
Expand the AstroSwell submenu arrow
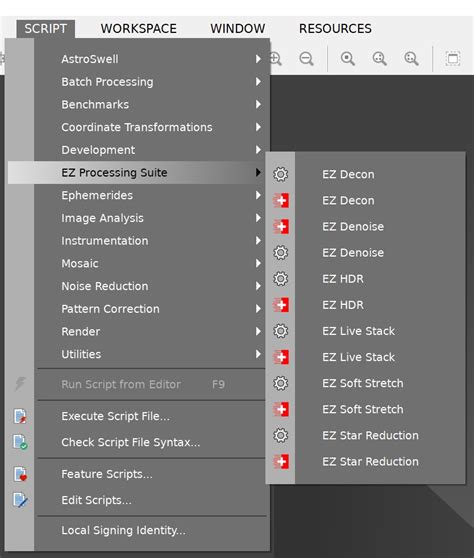tap(258, 59)
